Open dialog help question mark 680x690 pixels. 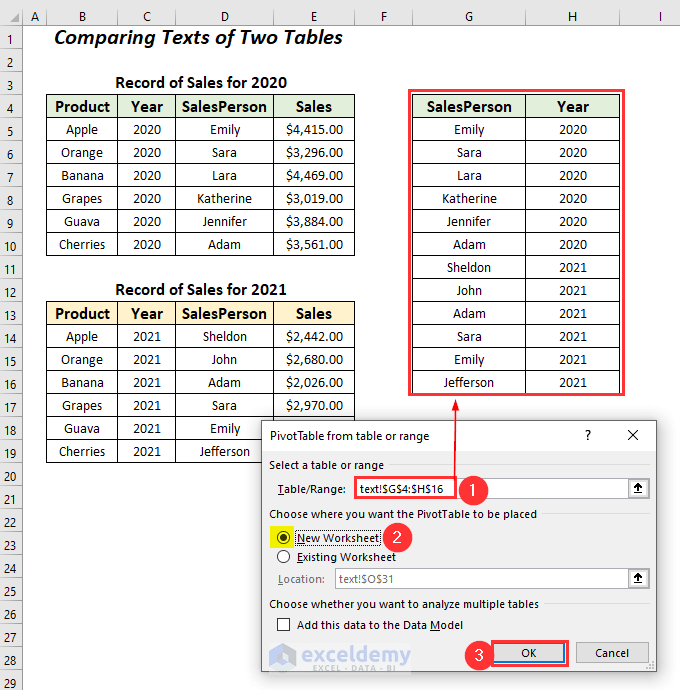pyautogui.click(x=588, y=436)
